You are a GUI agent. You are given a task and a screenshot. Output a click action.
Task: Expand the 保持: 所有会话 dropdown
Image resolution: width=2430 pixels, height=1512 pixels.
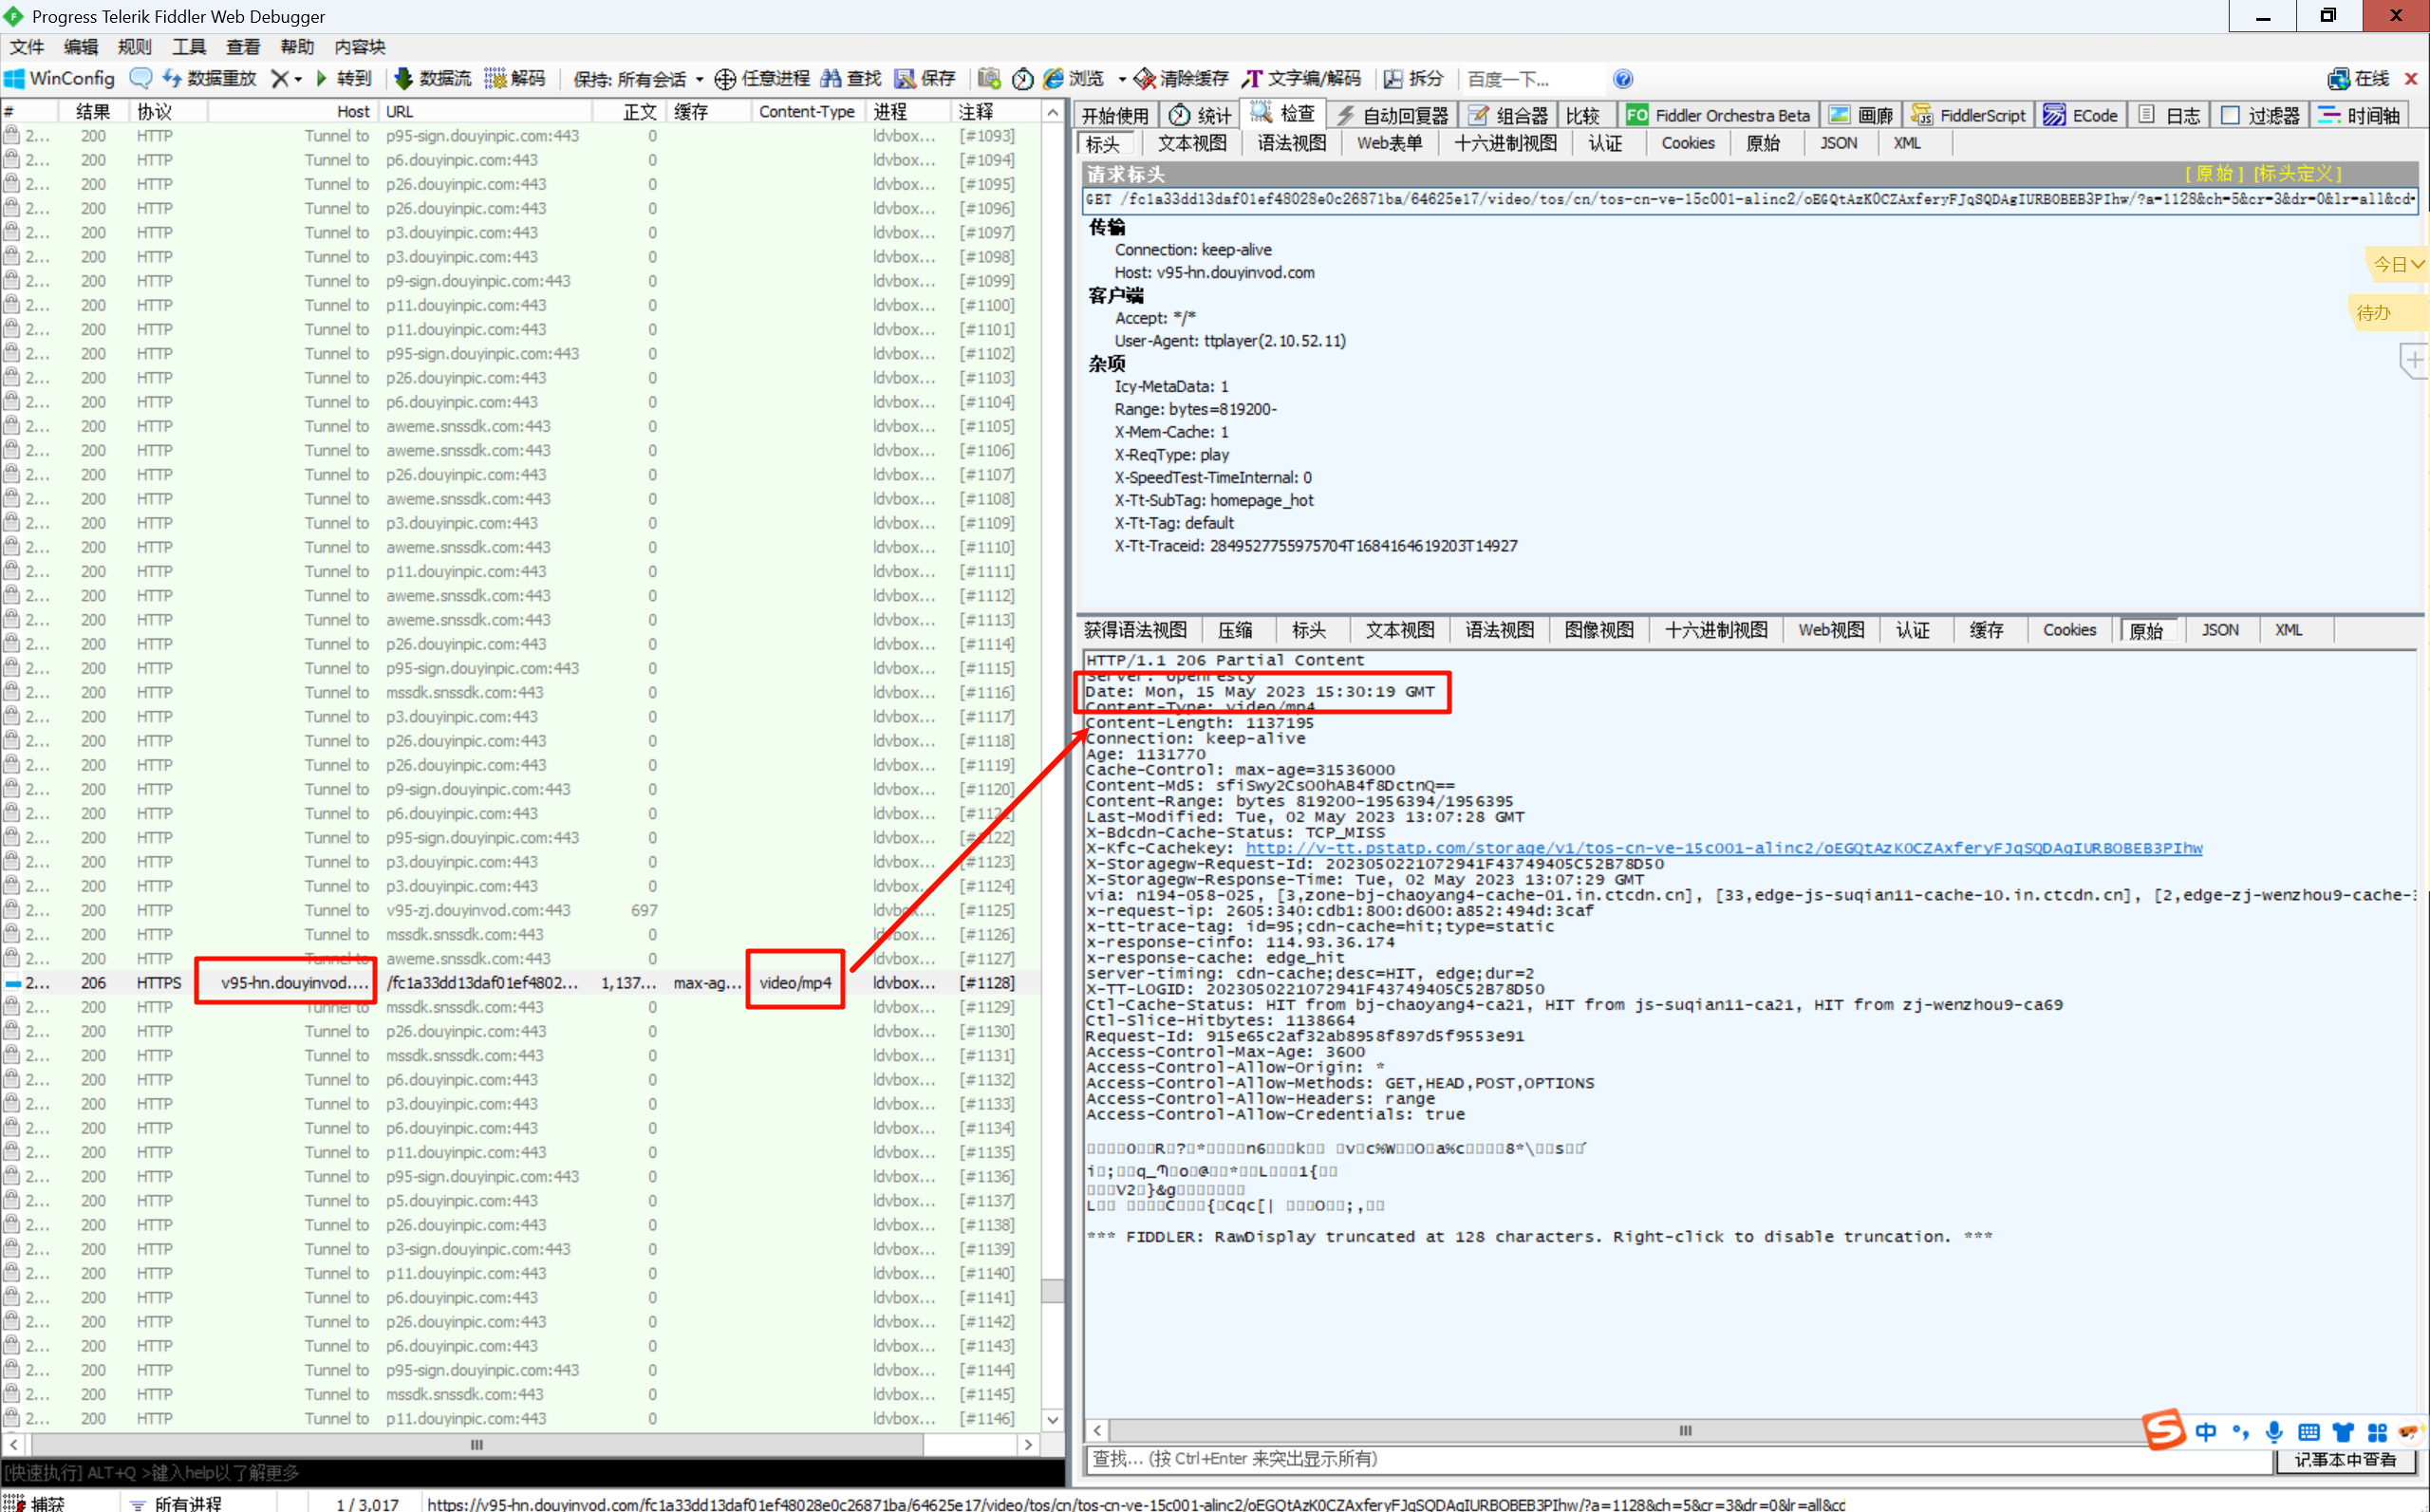(x=638, y=79)
